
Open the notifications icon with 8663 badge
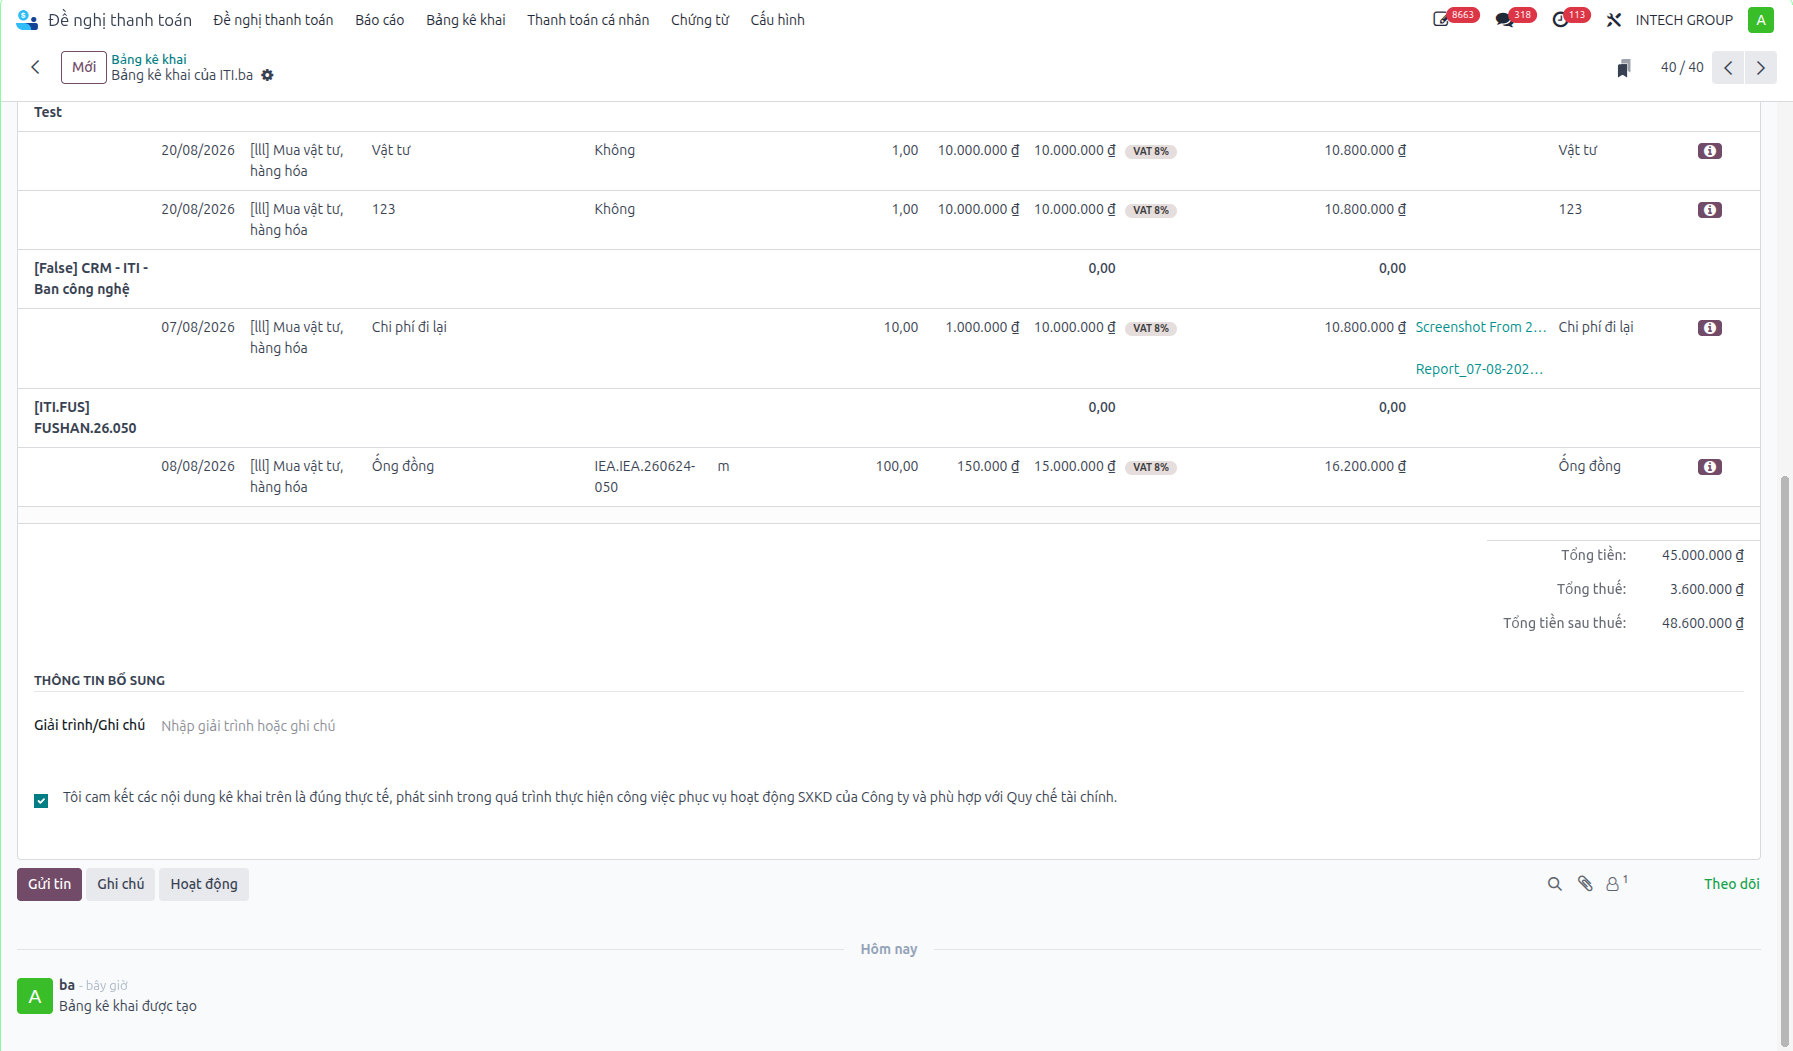pyautogui.click(x=1441, y=20)
